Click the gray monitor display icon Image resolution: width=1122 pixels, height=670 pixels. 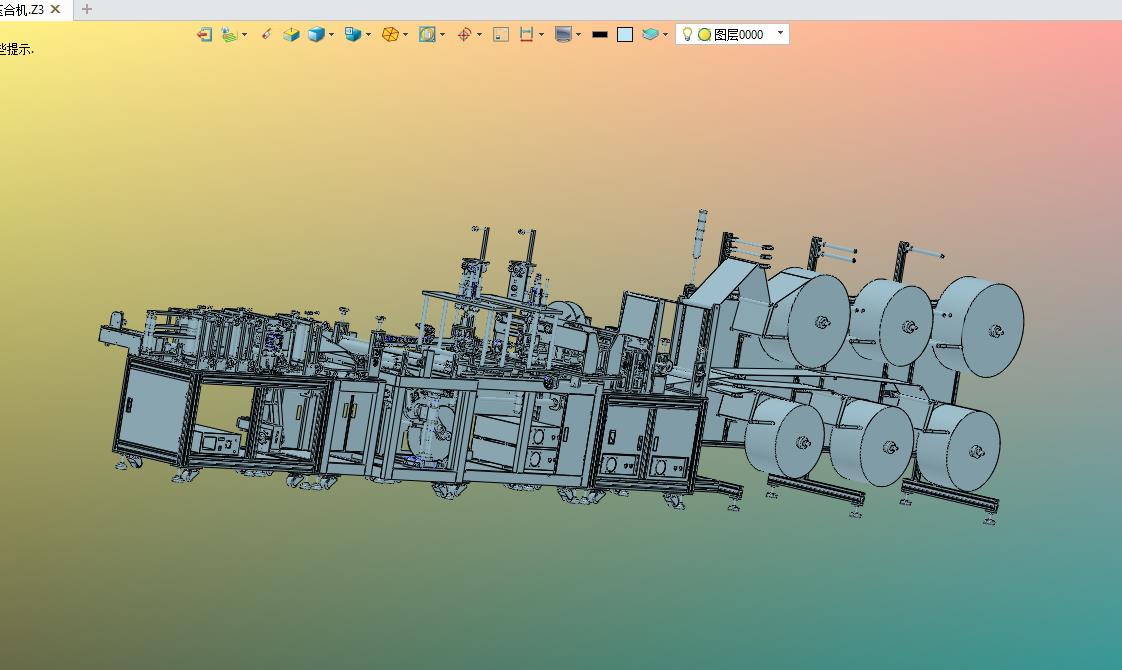pyautogui.click(x=564, y=34)
